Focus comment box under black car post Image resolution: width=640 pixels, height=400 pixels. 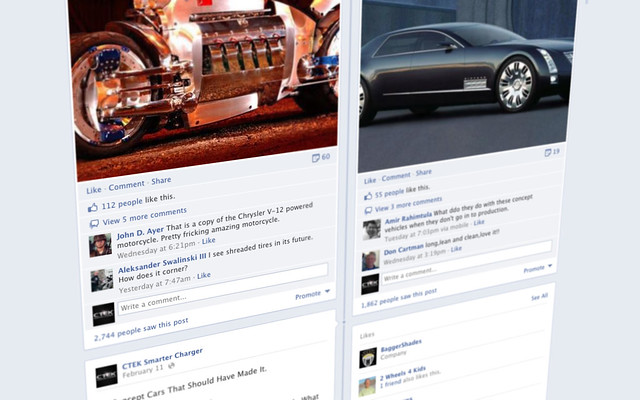467,262
